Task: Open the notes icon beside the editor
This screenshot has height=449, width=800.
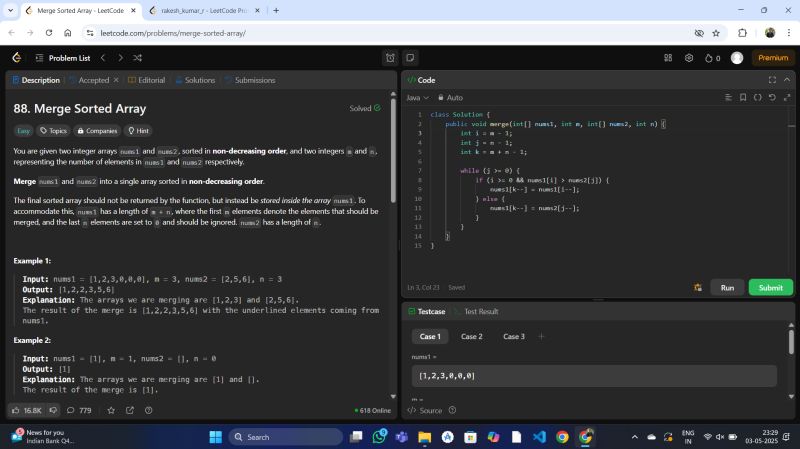Action: tap(411, 58)
